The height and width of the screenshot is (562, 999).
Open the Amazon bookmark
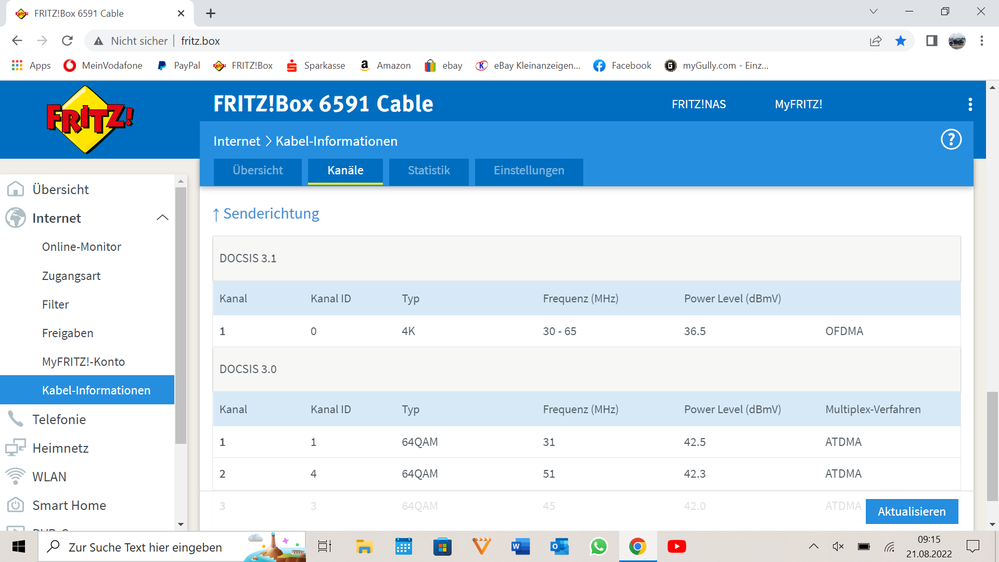[385, 65]
